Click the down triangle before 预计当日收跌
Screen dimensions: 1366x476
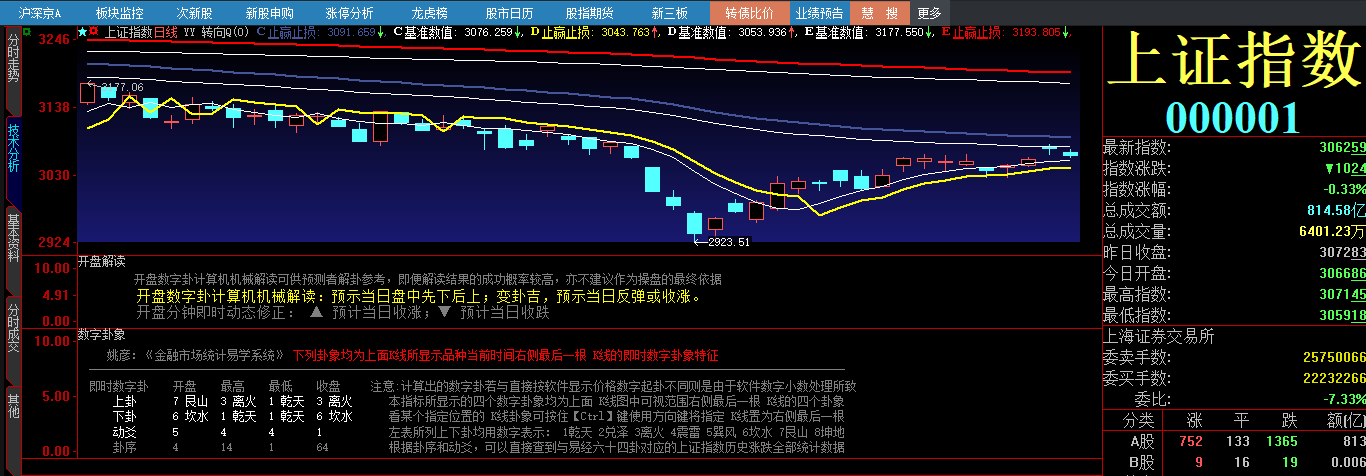click(x=445, y=312)
